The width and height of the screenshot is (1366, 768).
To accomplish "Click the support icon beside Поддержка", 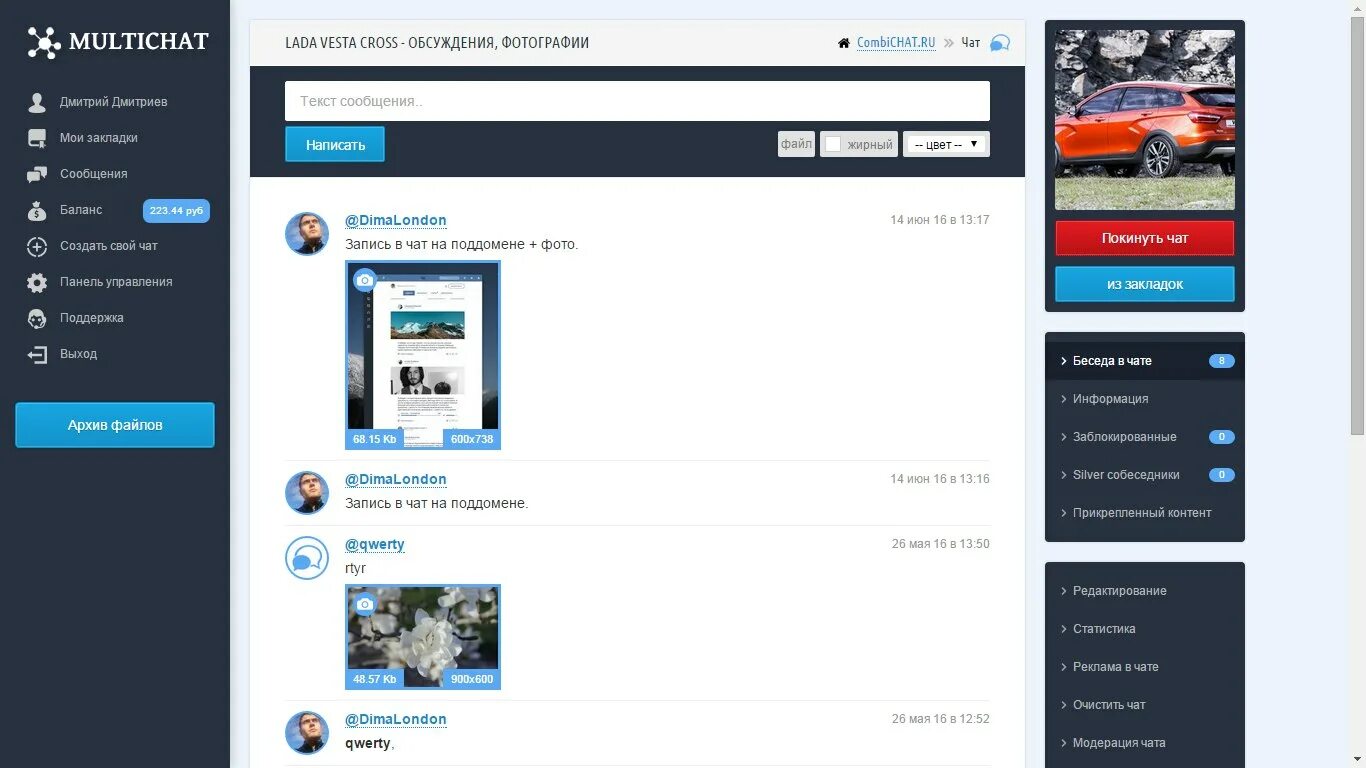I will pos(37,318).
